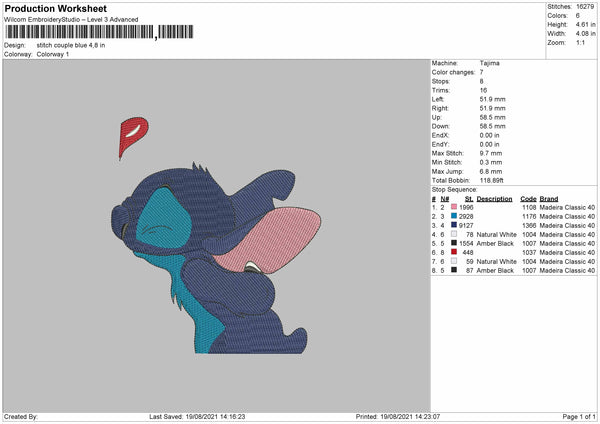Click thread code '1108' in stop 1
The width and height of the screenshot is (600, 424).
click(x=529, y=207)
